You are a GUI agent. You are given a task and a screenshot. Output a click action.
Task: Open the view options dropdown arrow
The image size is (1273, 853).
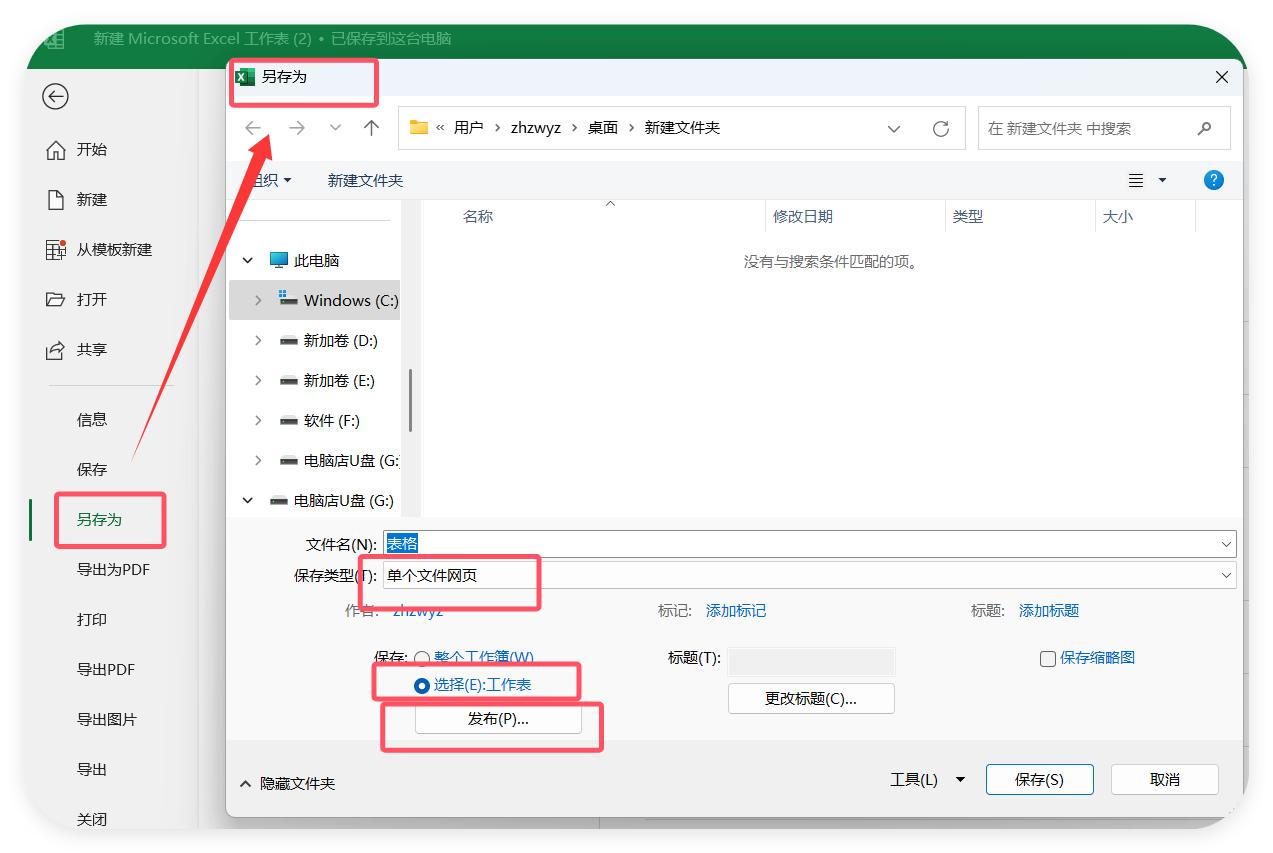click(x=1162, y=181)
